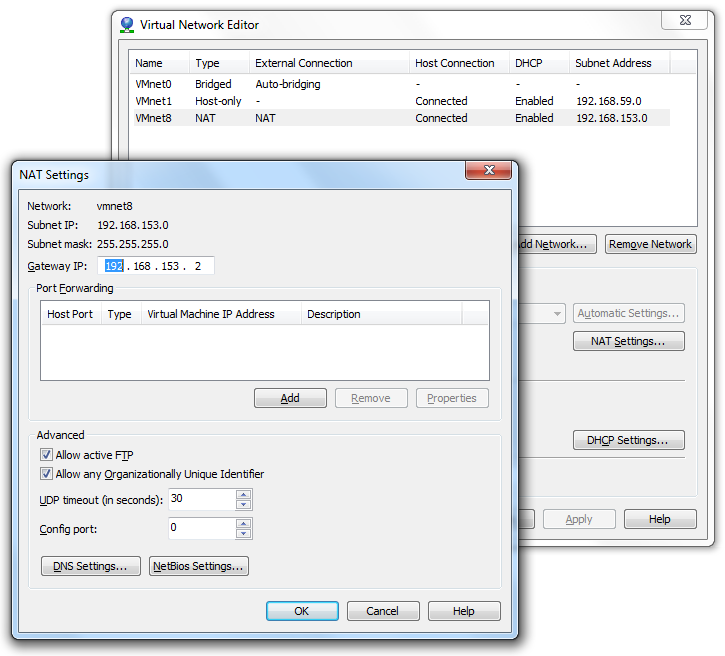The image size is (725, 656).
Task: Click NAT Settings button in Virtual Network Editor
Action: [629, 341]
